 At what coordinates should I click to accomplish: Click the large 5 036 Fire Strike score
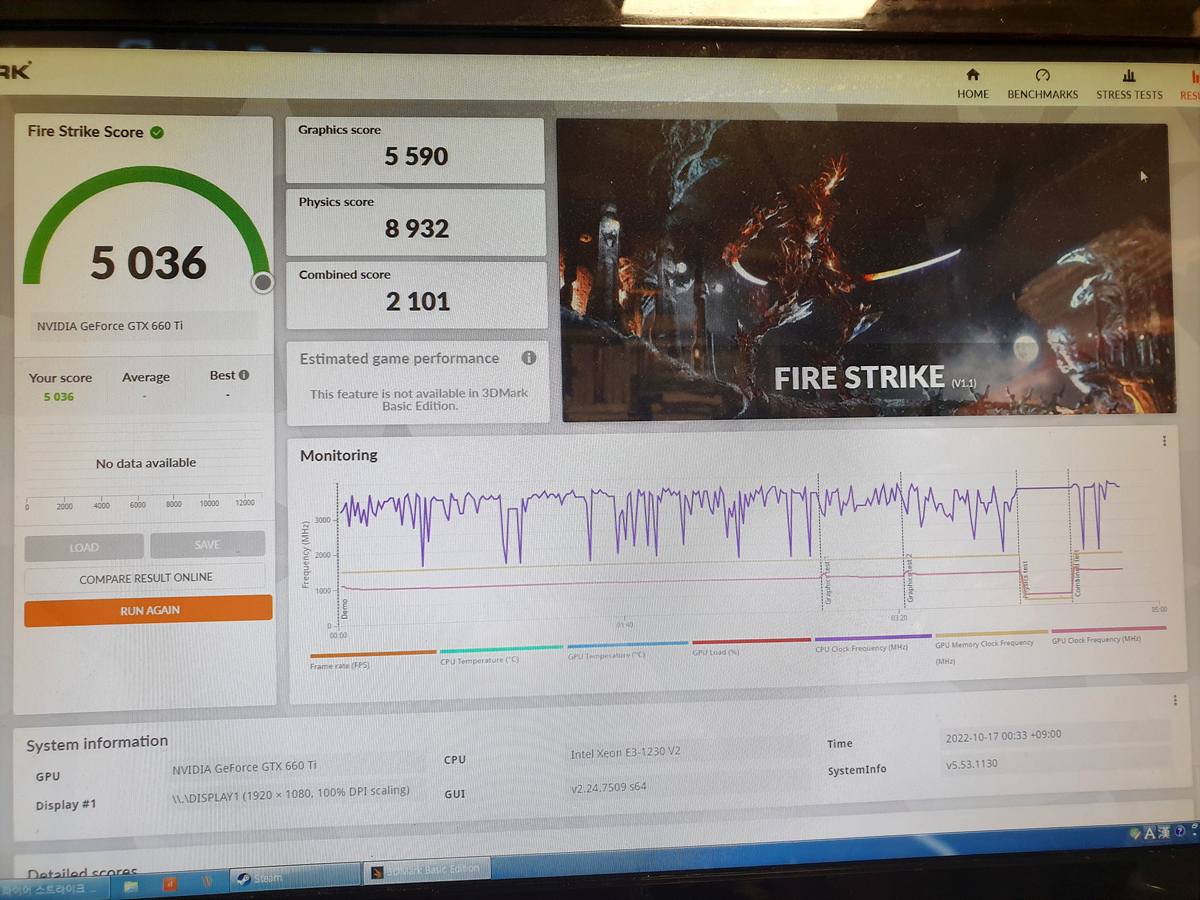click(148, 263)
